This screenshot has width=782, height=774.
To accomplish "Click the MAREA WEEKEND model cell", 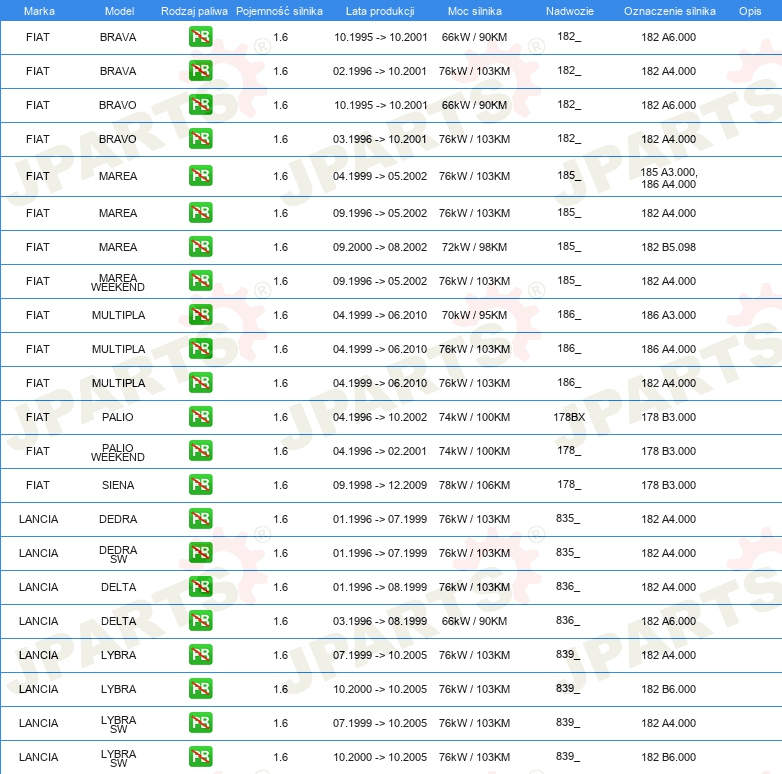I will click(x=118, y=282).
